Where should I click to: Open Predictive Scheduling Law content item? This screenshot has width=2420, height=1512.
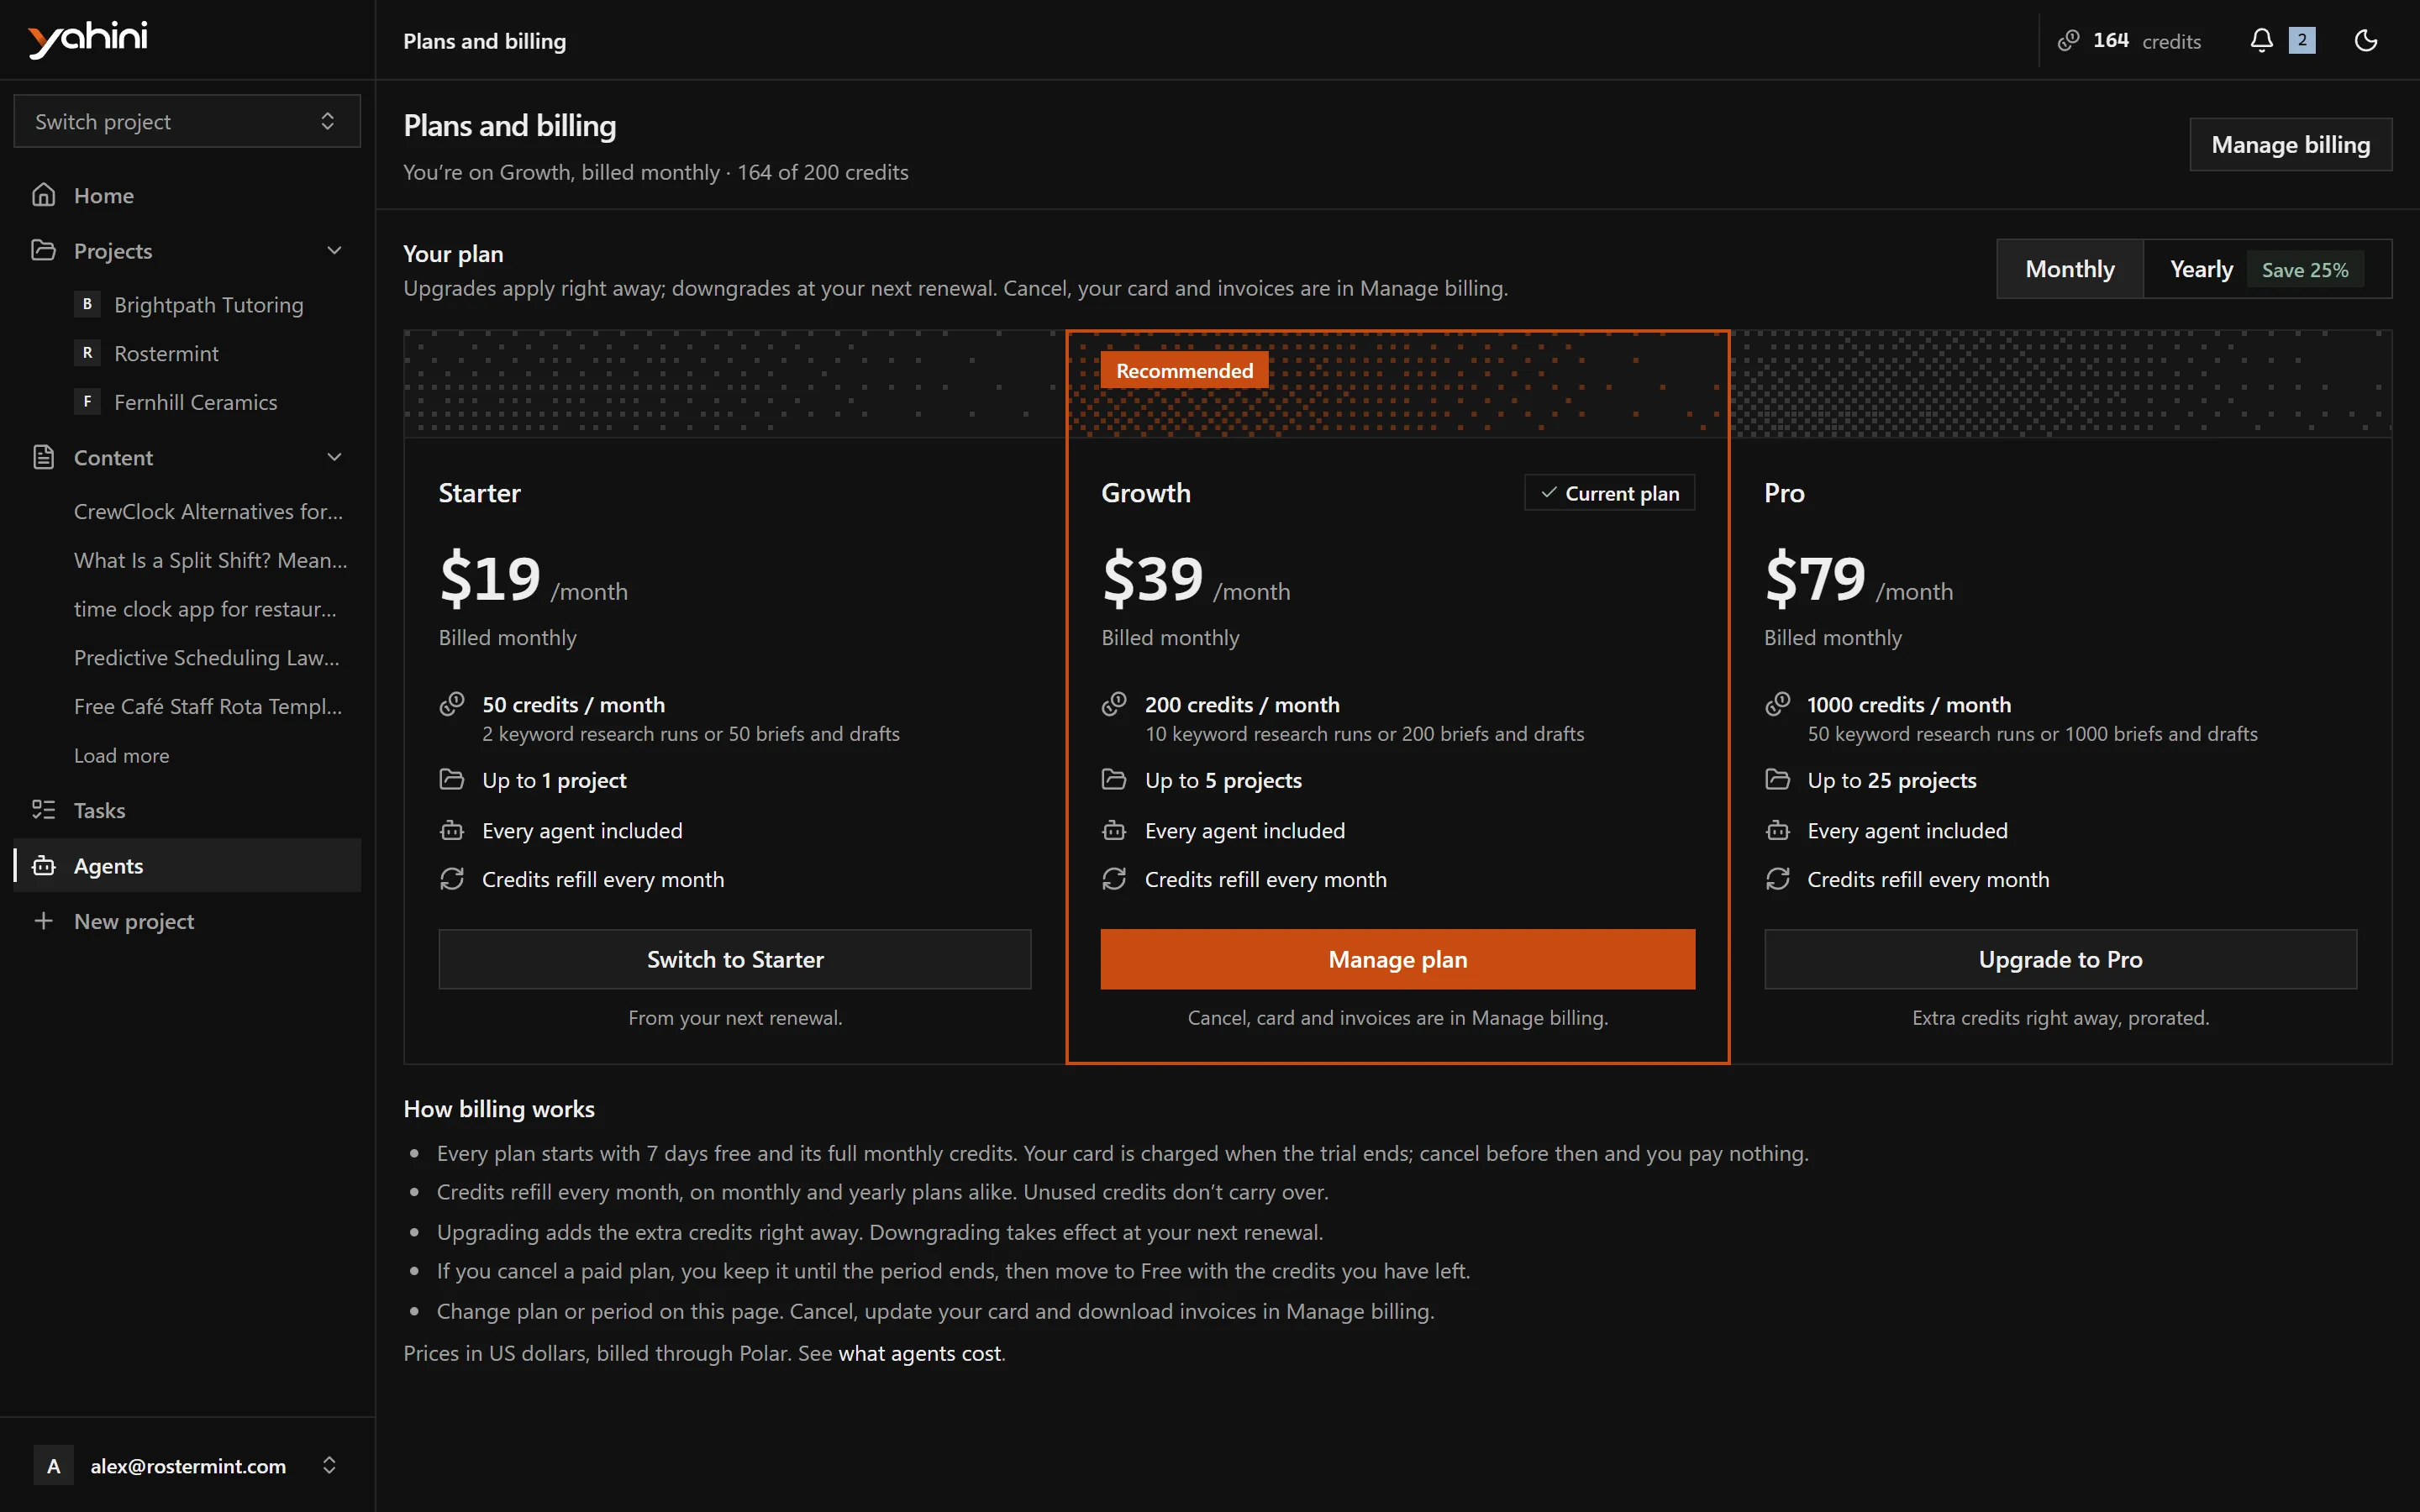pyautogui.click(x=207, y=657)
